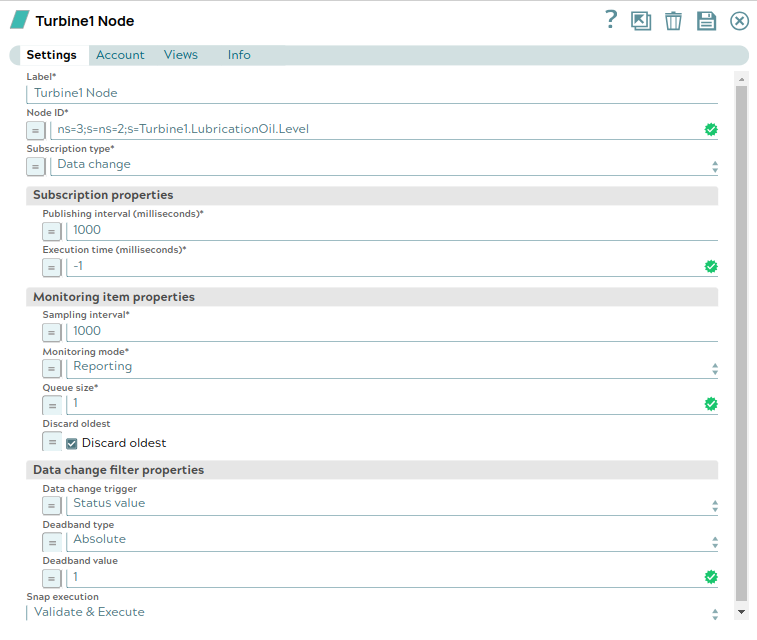Edit the Sampling interval field

(392, 331)
